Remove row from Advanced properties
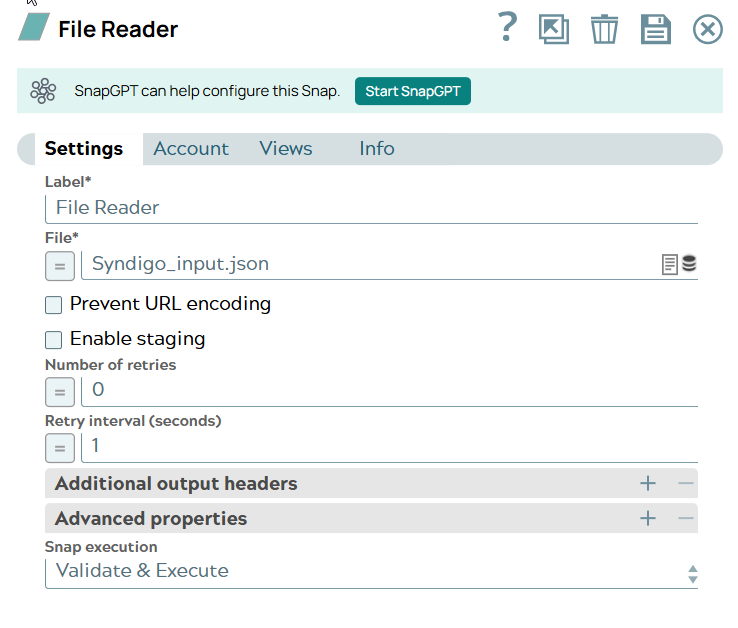Image resolution: width=738 pixels, height=628 pixels. (x=685, y=518)
